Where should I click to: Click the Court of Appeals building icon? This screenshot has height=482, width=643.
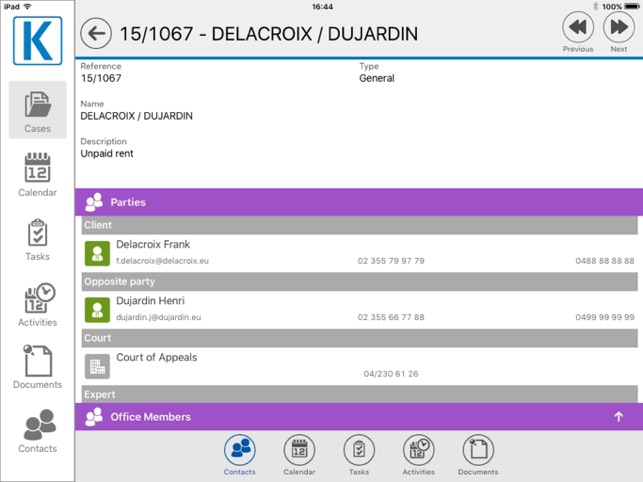click(97, 366)
